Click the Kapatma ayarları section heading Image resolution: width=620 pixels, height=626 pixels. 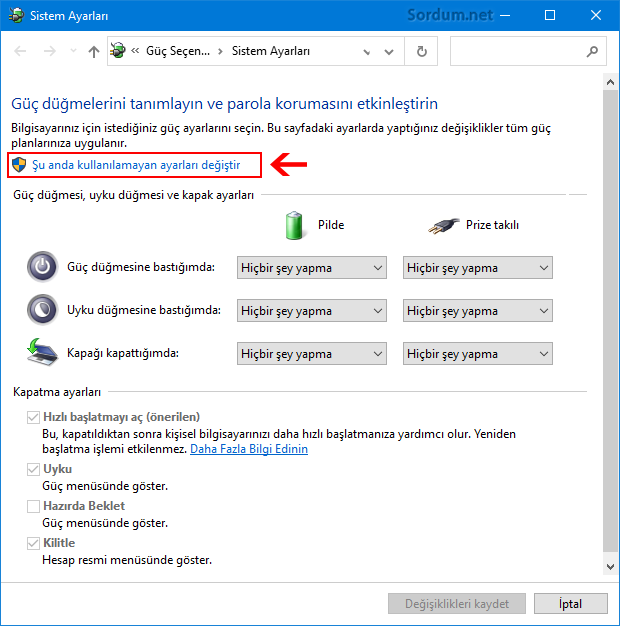click(x=57, y=392)
